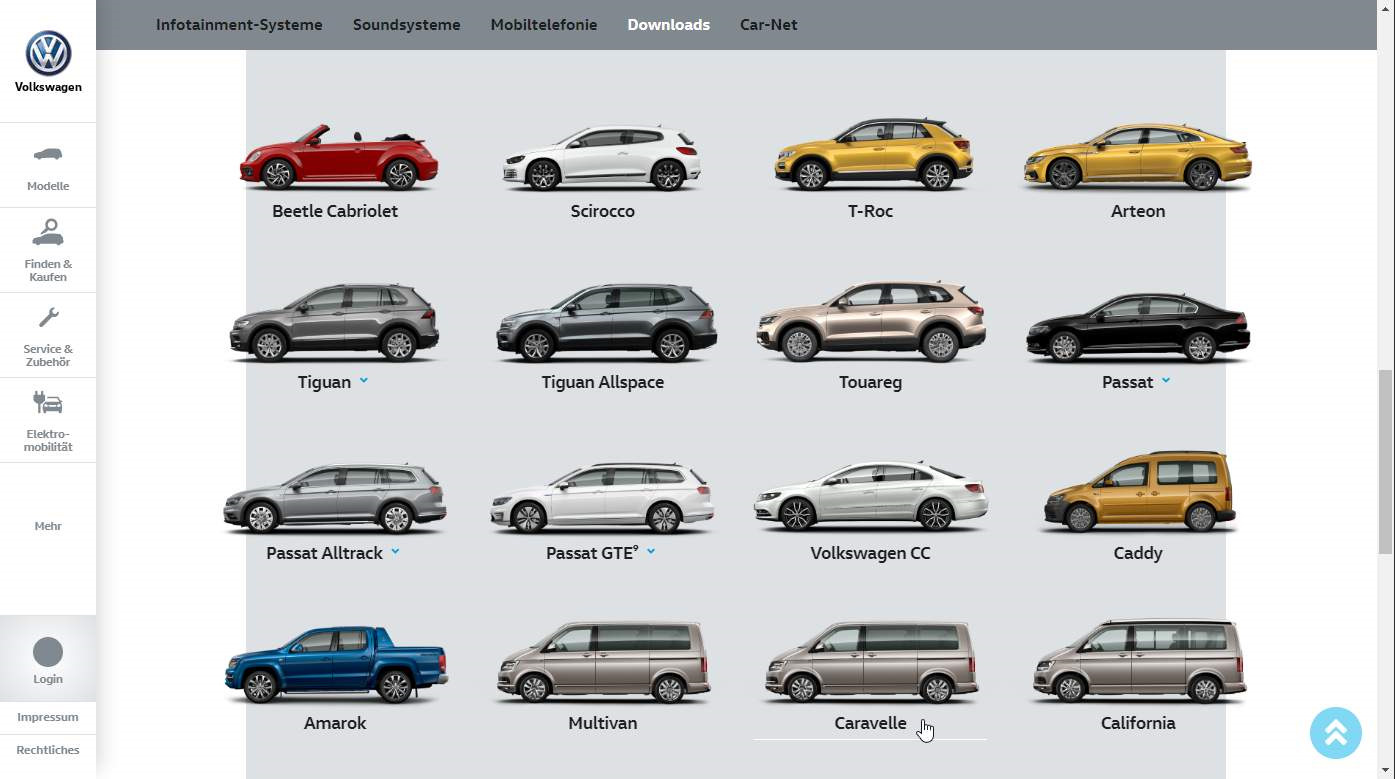Open the Rechtliches link
The image size is (1395, 779).
[x=48, y=750]
